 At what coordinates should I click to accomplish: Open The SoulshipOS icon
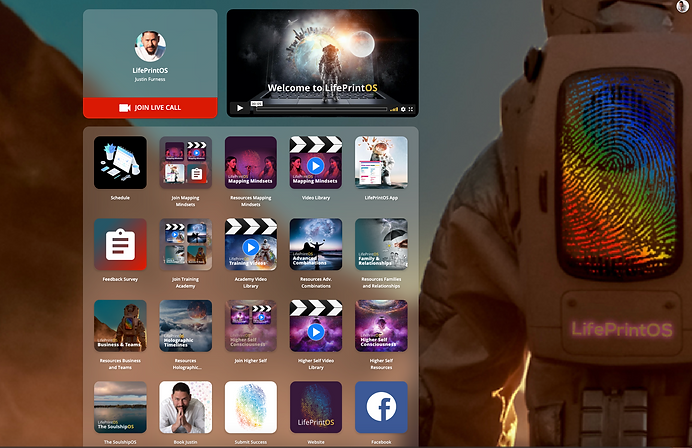click(120, 407)
